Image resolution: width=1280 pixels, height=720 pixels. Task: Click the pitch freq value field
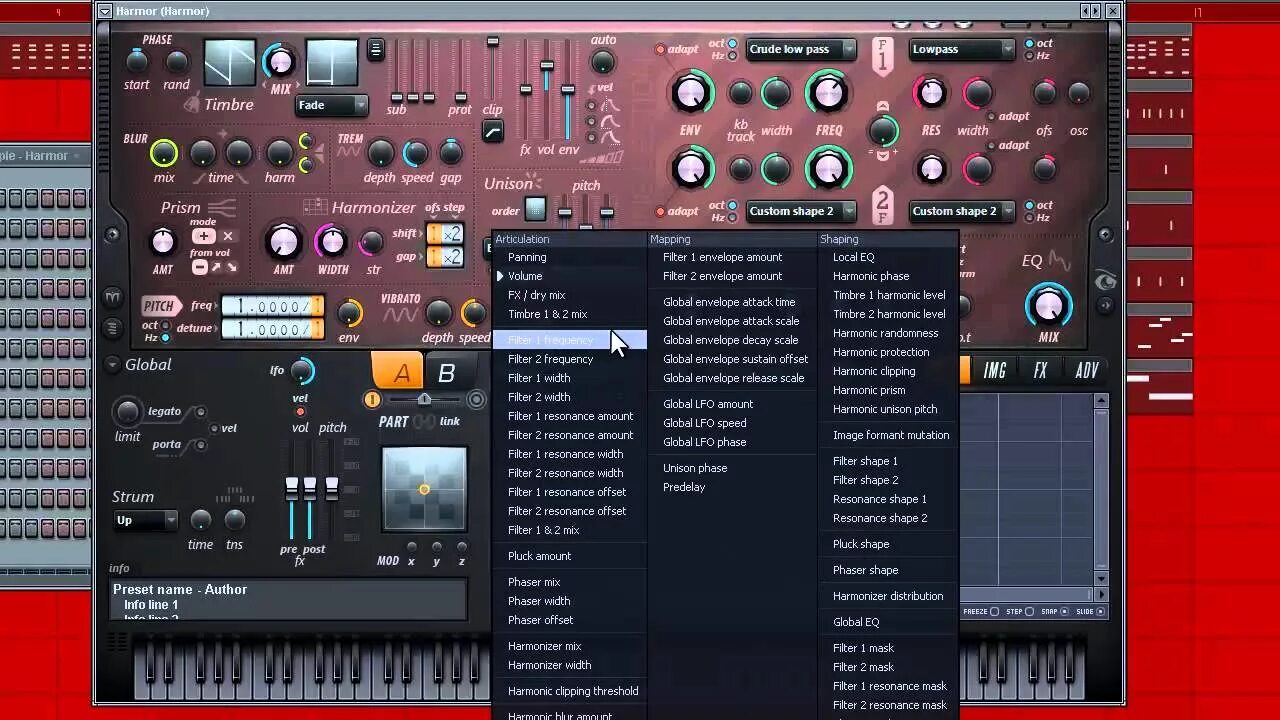(x=272, y=307)
